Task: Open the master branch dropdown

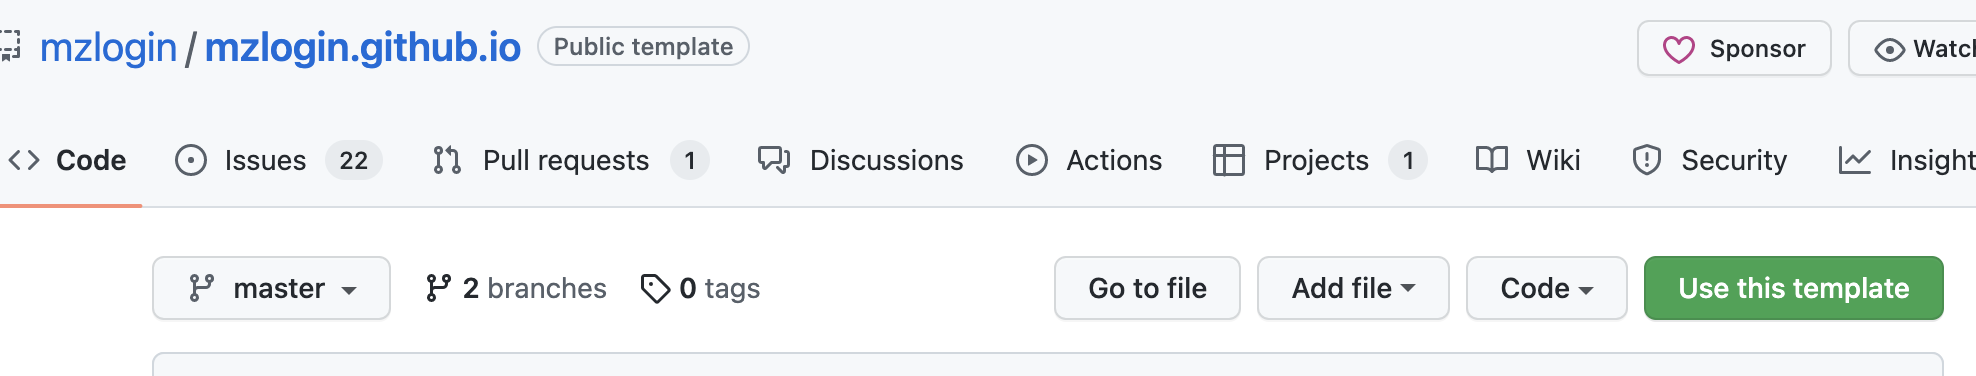Action: 271,288
